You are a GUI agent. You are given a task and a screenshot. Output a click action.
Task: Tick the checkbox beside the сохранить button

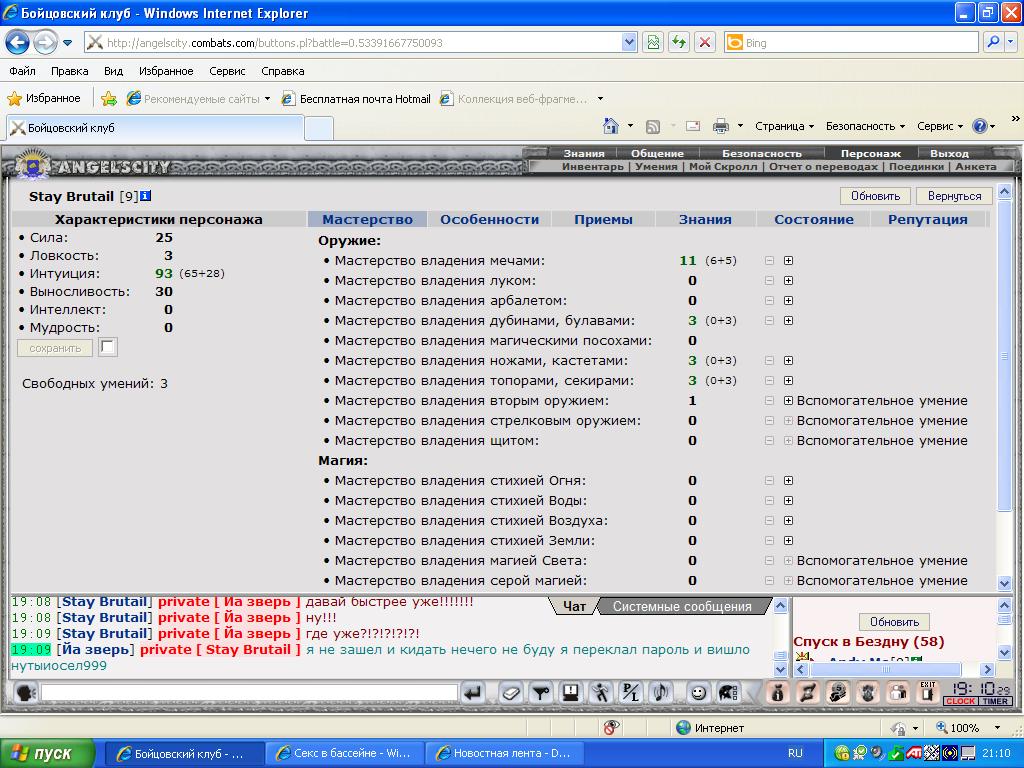tap(108, 347)
